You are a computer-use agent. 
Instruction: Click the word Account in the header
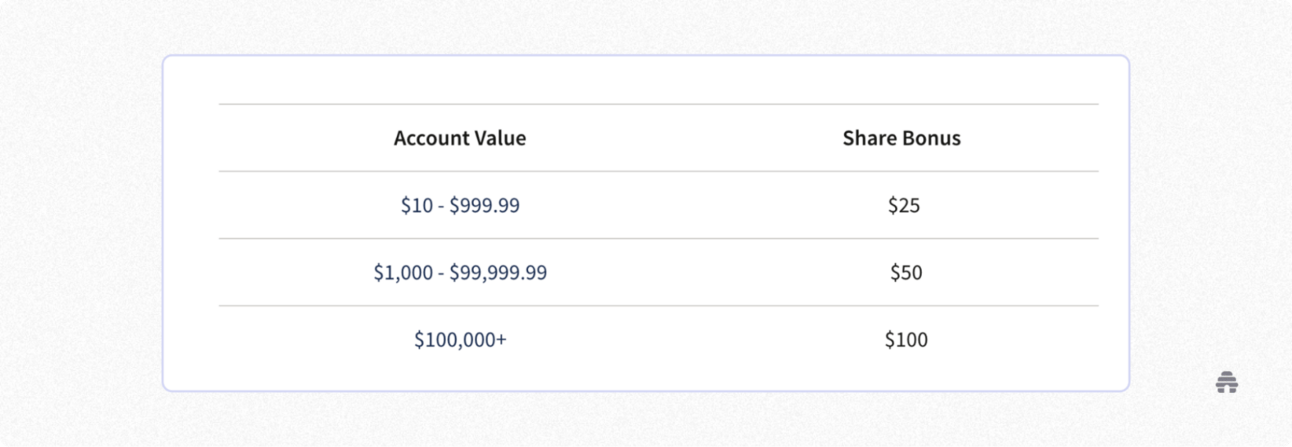point(430,138)
